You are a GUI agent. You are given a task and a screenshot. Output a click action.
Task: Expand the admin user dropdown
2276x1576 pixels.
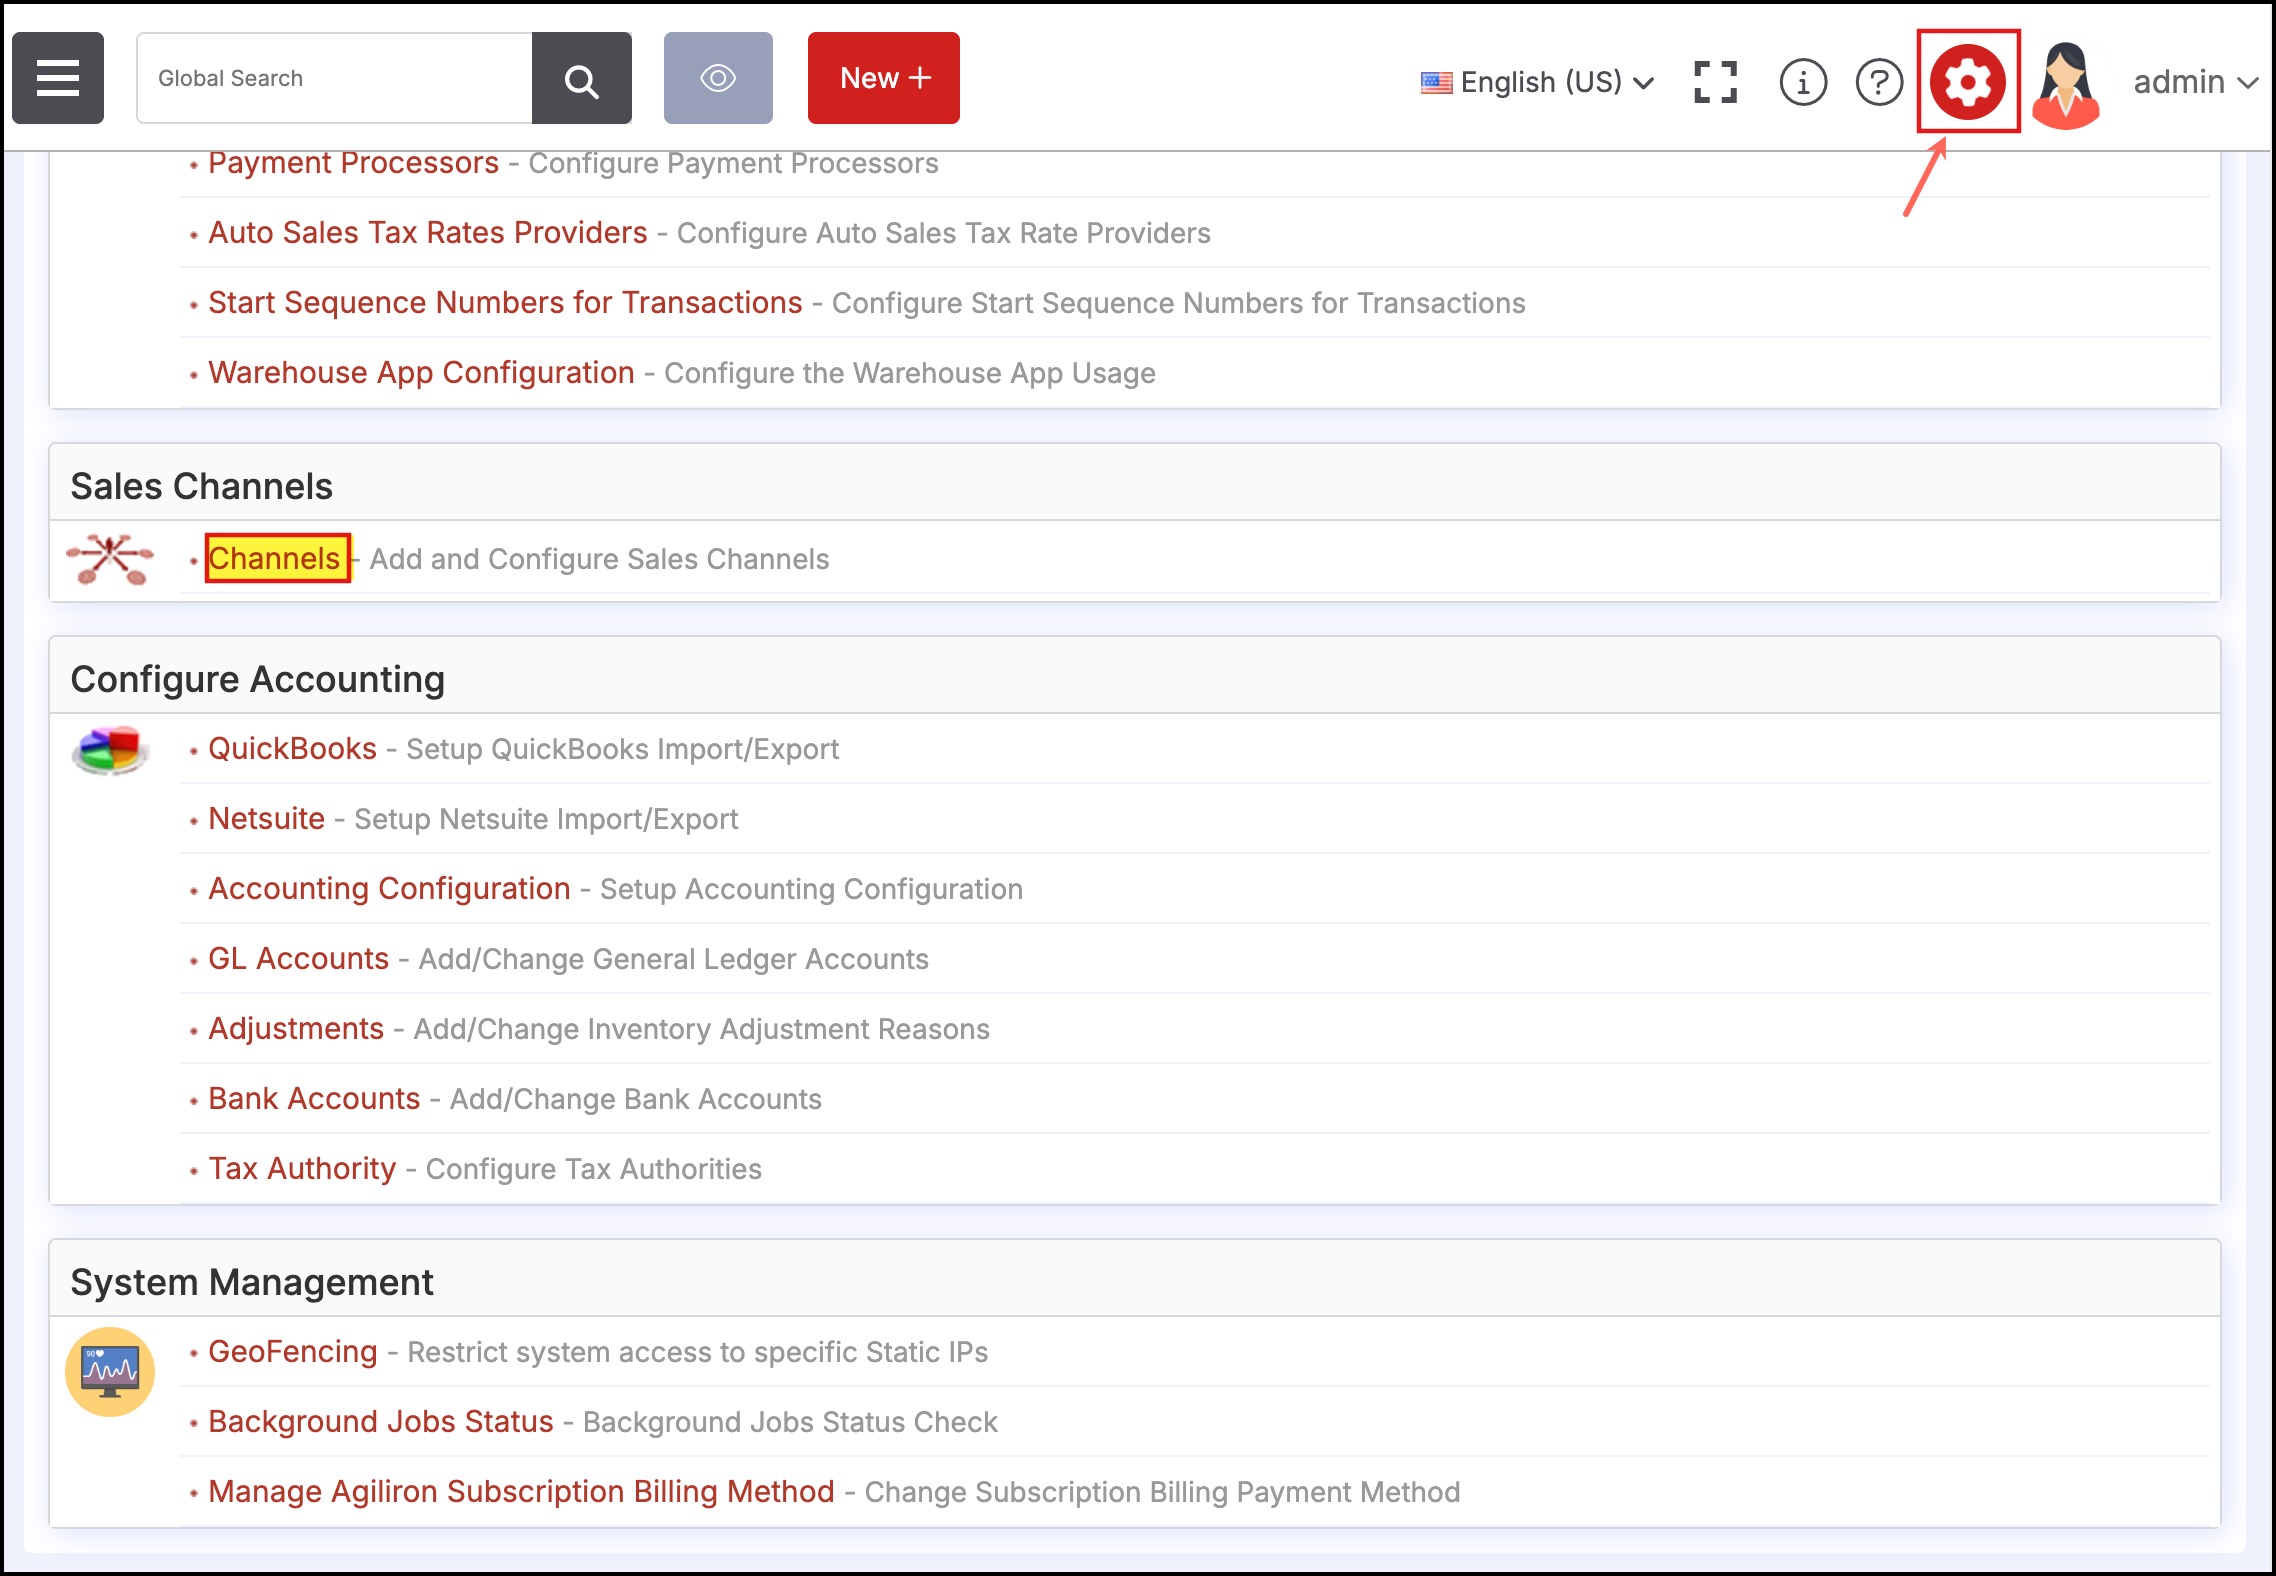(2194, 82)
